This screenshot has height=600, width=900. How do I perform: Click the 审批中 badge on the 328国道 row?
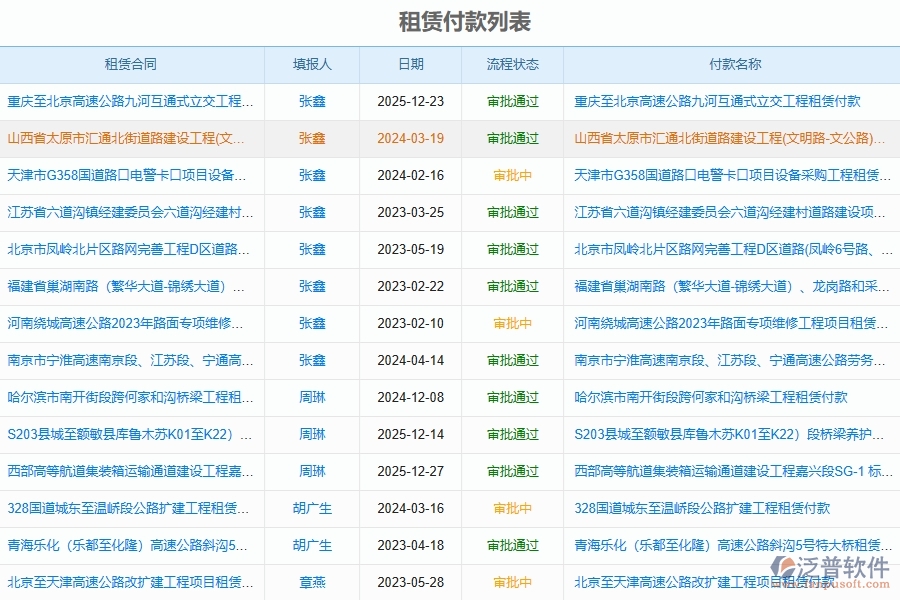point(511,508)
